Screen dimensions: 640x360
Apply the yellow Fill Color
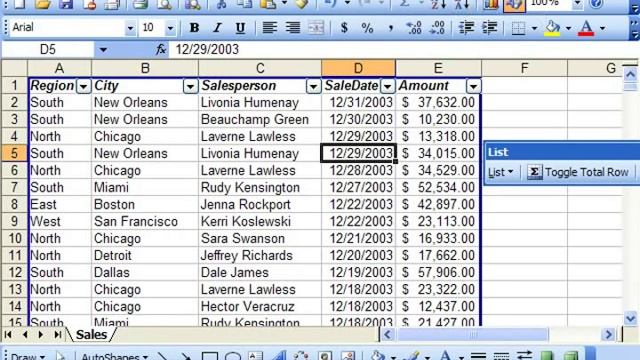(552, 28)
